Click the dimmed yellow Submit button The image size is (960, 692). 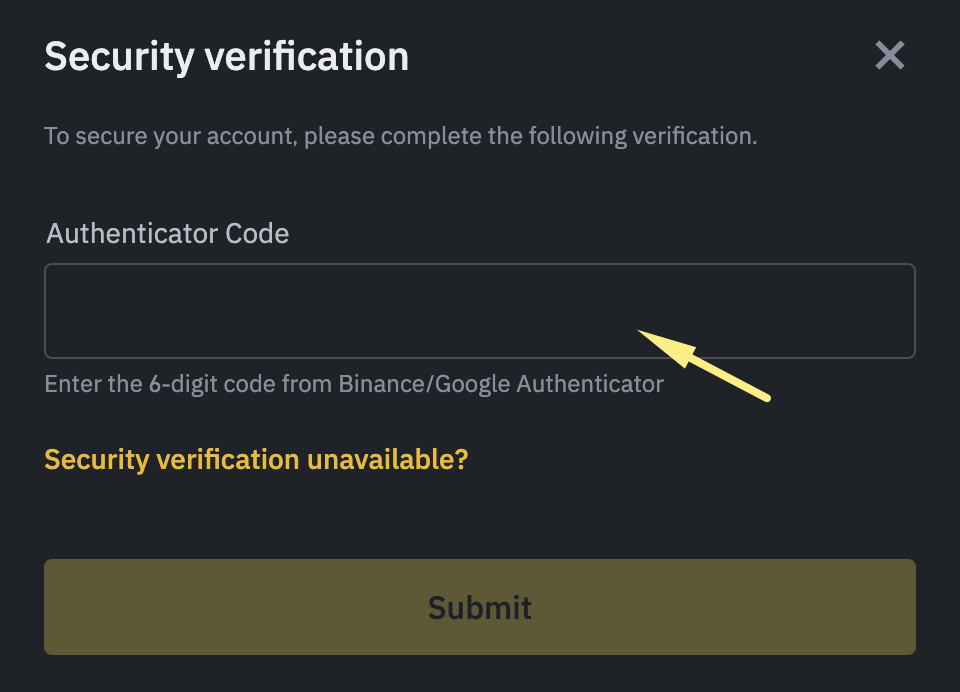click(x=479, y=607)
